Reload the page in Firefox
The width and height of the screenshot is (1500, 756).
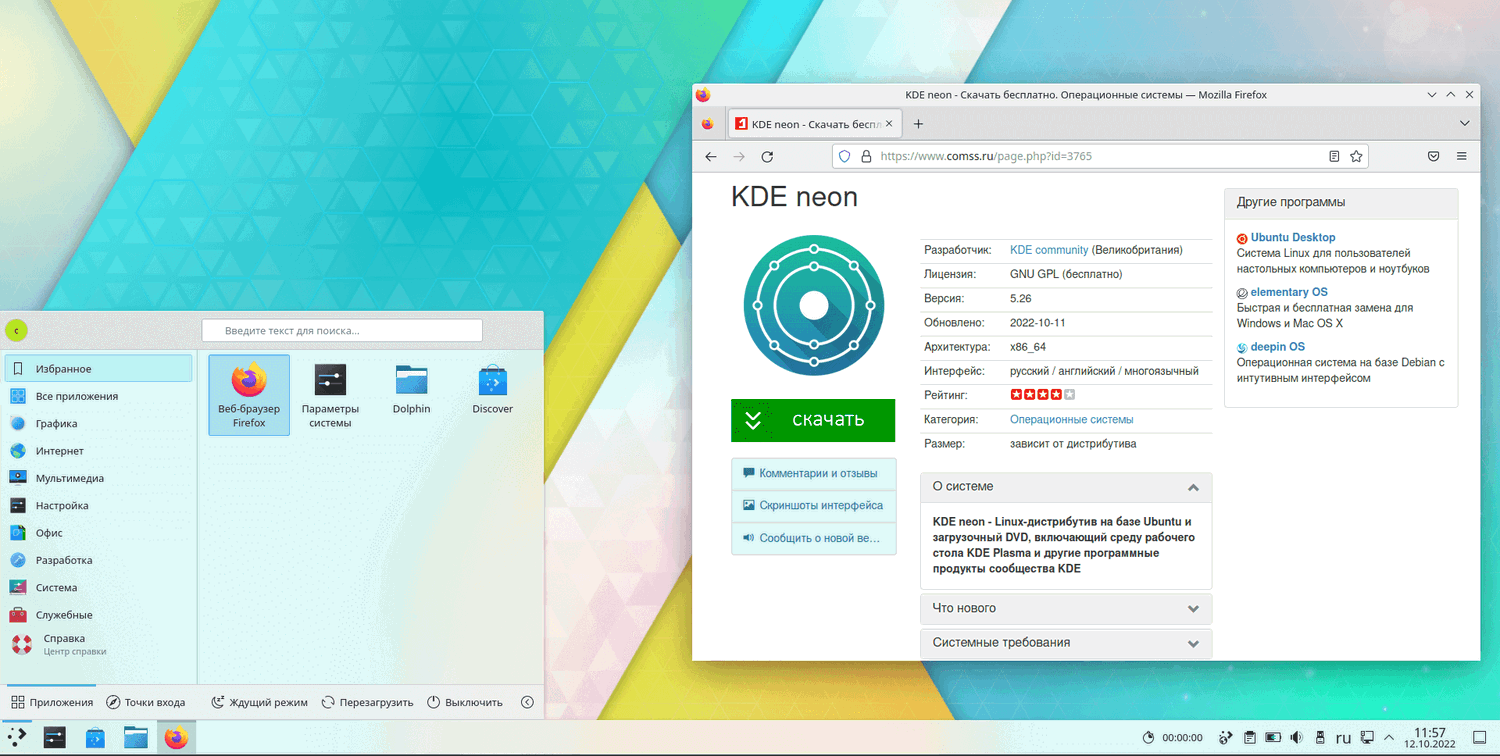pos(767,157)
